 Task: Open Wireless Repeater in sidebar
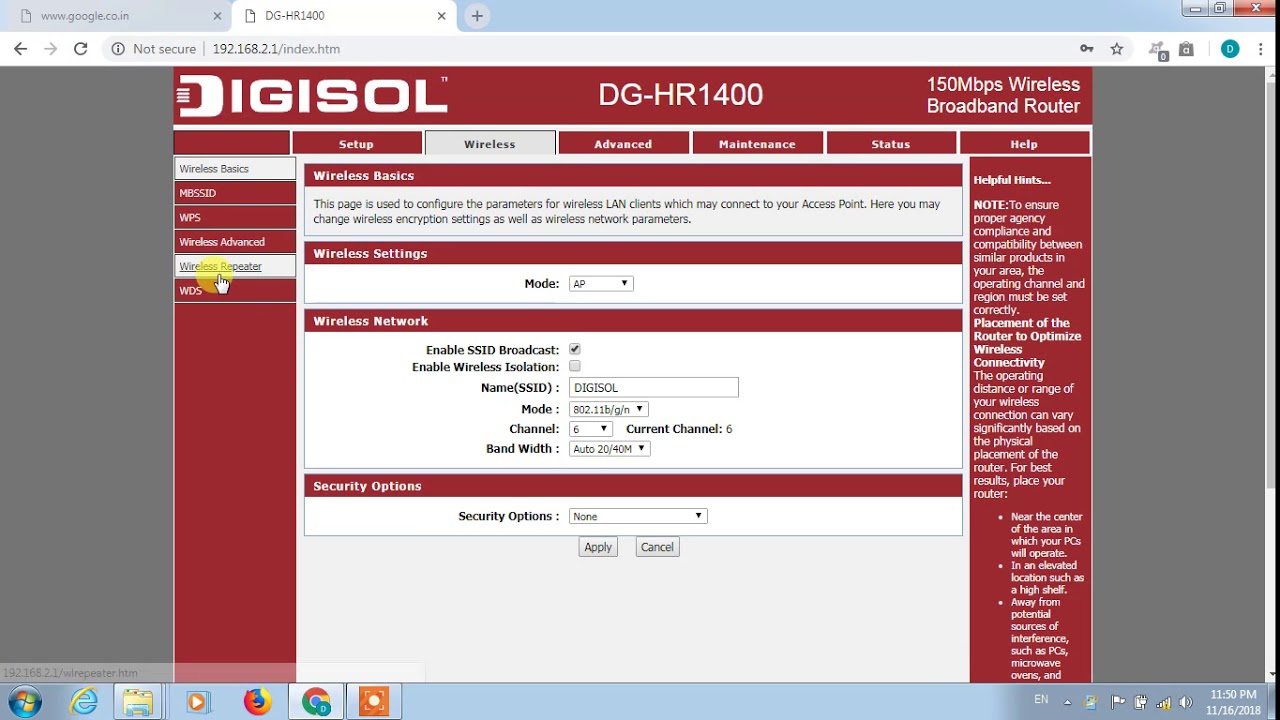click(x=235, y=266)
